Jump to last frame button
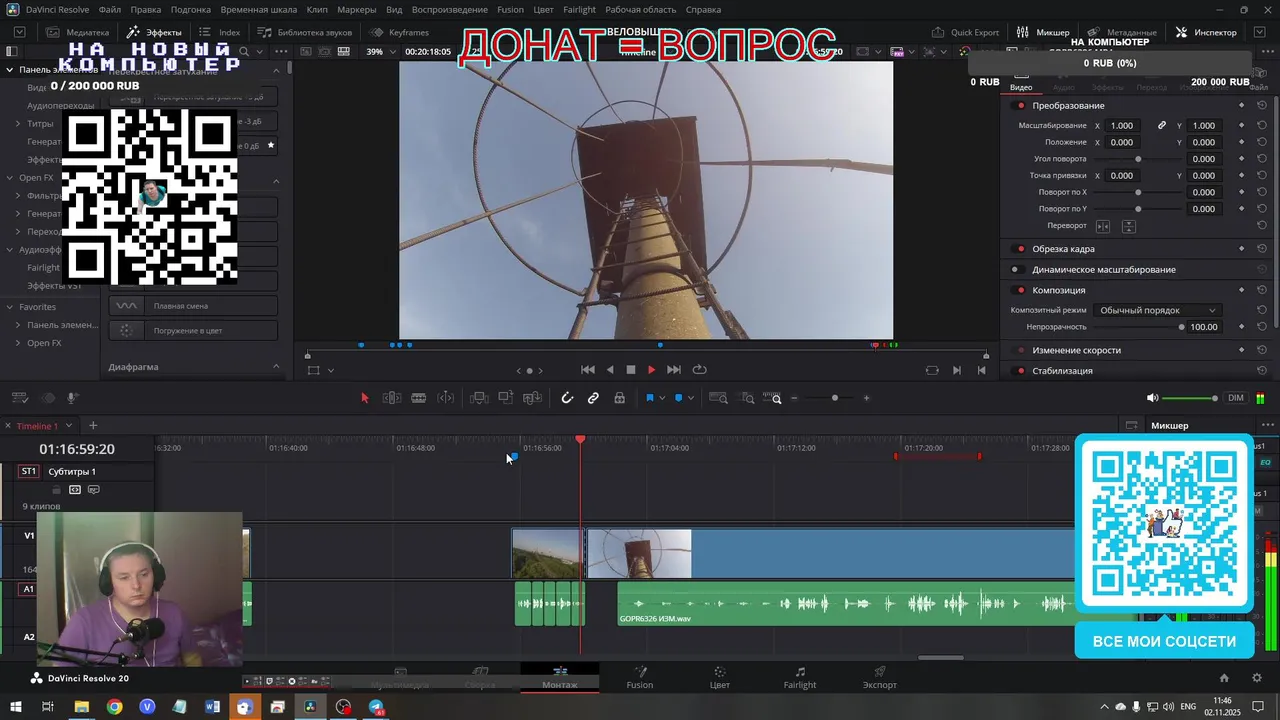The image size is (1280, 720). [x=674, y=370]
